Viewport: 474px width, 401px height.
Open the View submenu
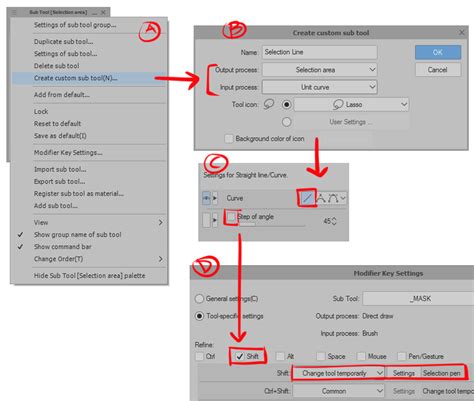pos(89,222)
